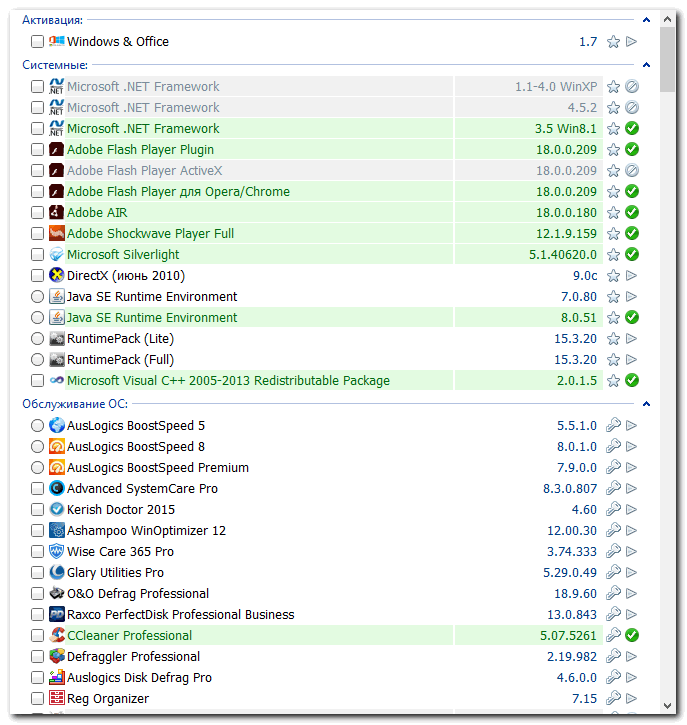Click the star icon for Windows & Office
The height and width of the screenshot is (725, 687).
click(x=613, y=42)
